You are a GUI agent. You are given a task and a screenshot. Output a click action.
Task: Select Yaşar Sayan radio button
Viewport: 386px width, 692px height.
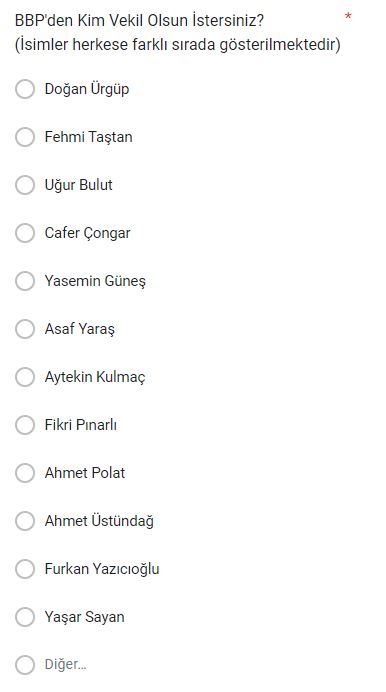tap(25, 617)
